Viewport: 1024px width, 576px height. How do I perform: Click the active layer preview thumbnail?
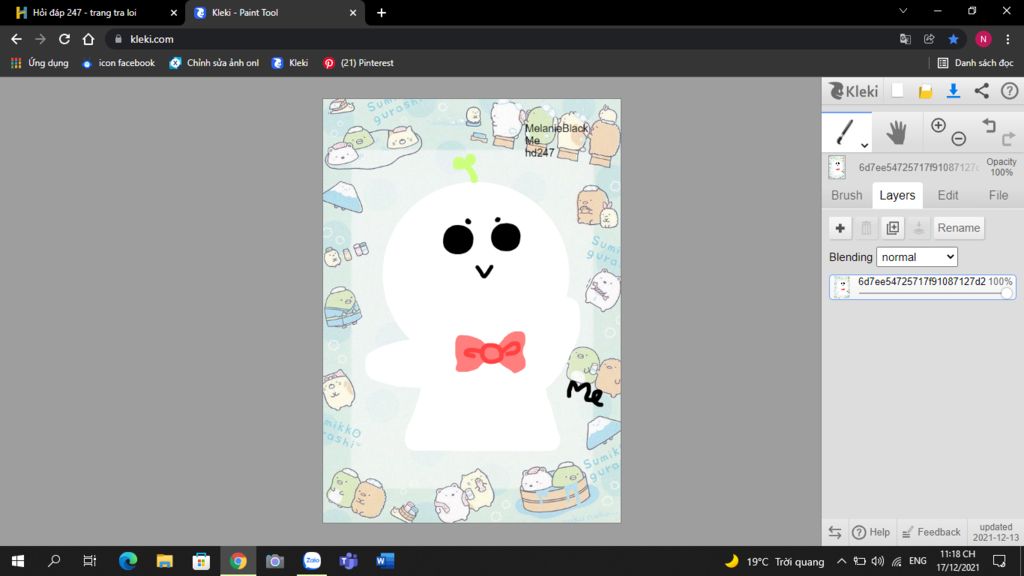[x=837, y=167]
